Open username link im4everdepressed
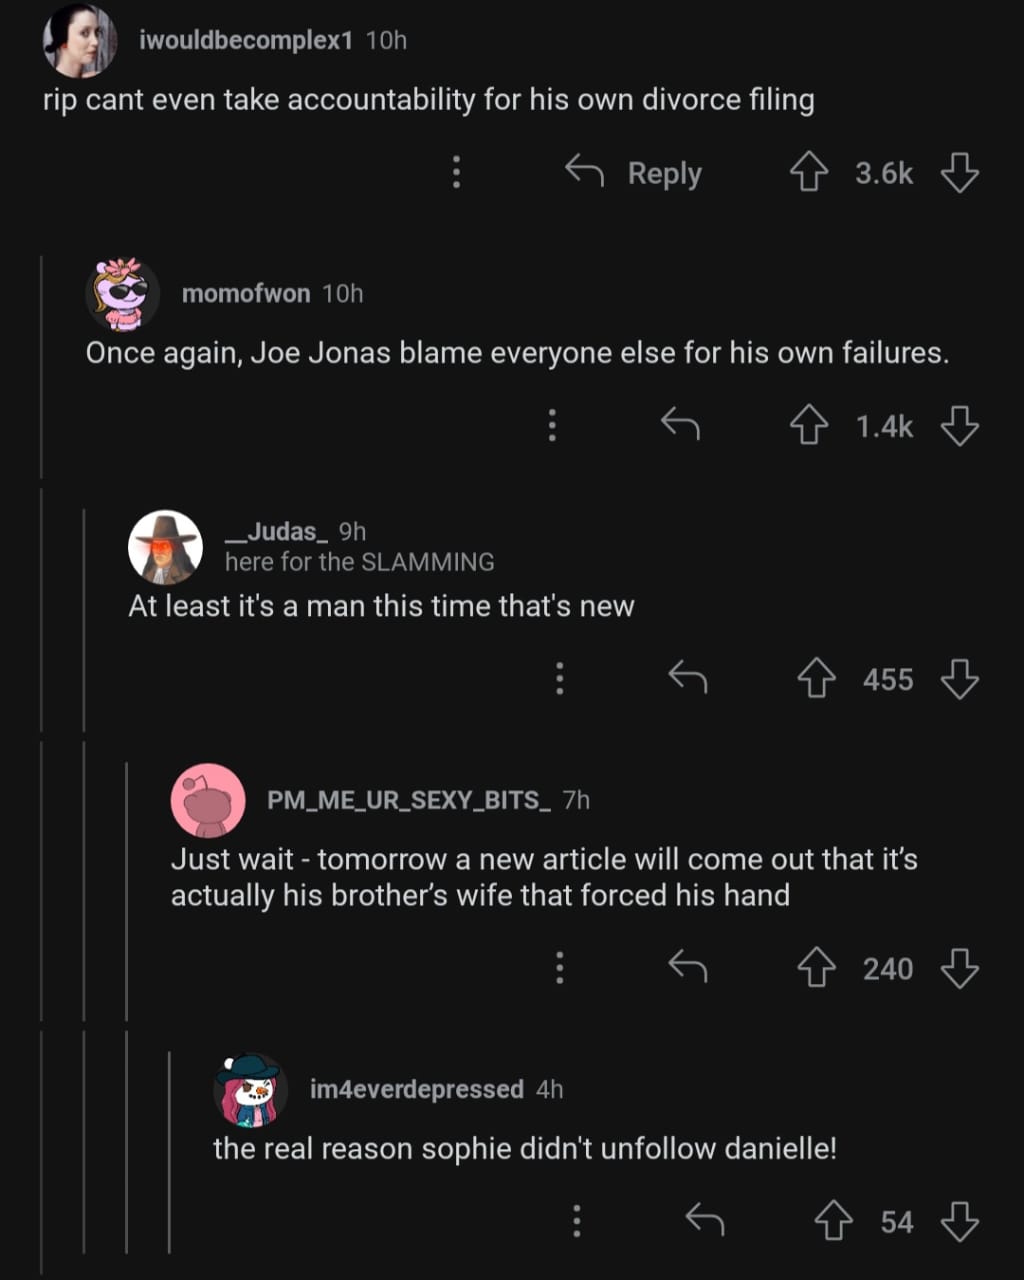 tap(416, 1089)
